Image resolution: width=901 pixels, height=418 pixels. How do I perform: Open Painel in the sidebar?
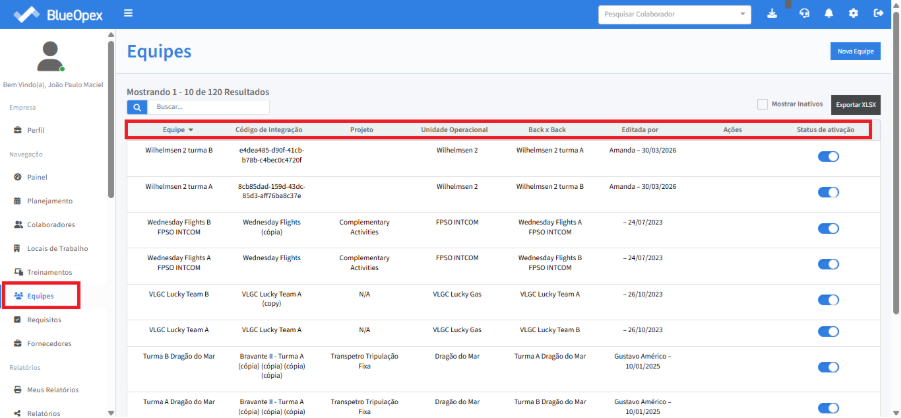coord(37,177)
